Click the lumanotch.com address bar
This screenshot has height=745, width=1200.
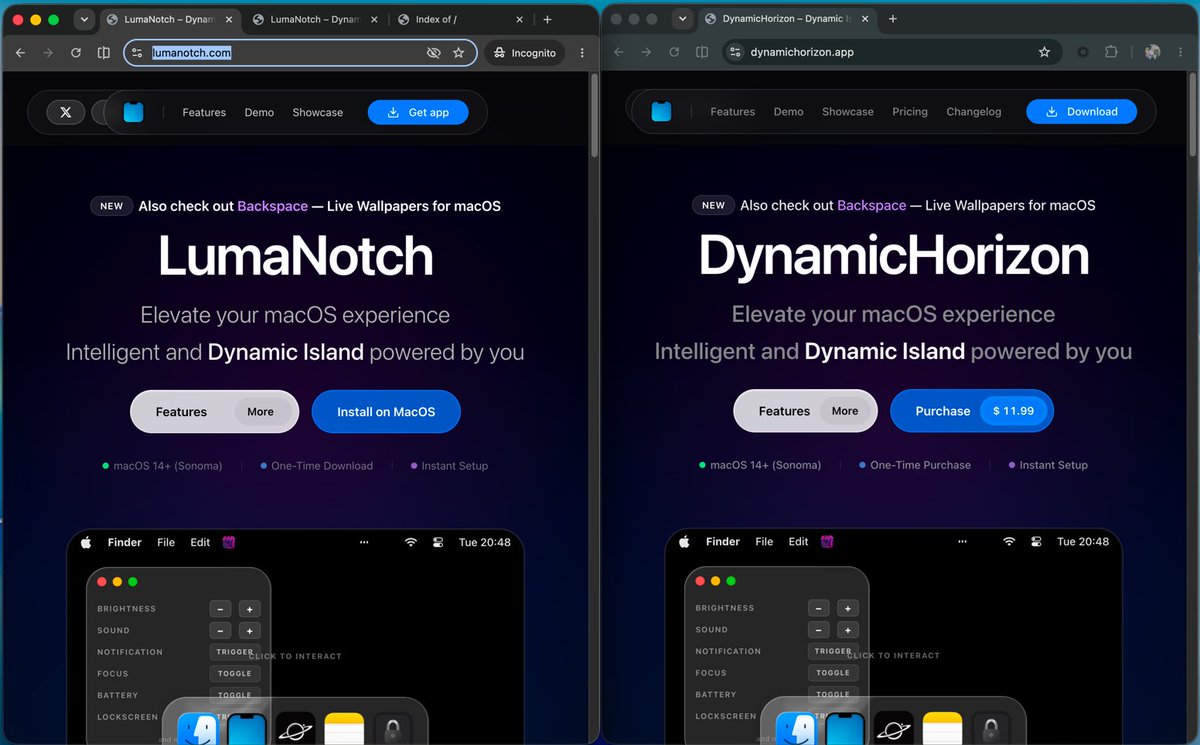point(300,53)
